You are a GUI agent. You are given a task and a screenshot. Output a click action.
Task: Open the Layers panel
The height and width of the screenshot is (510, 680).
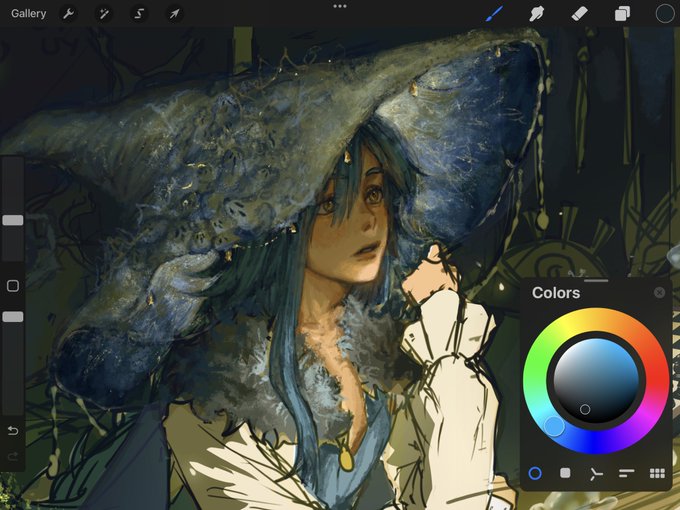(622, 14)
